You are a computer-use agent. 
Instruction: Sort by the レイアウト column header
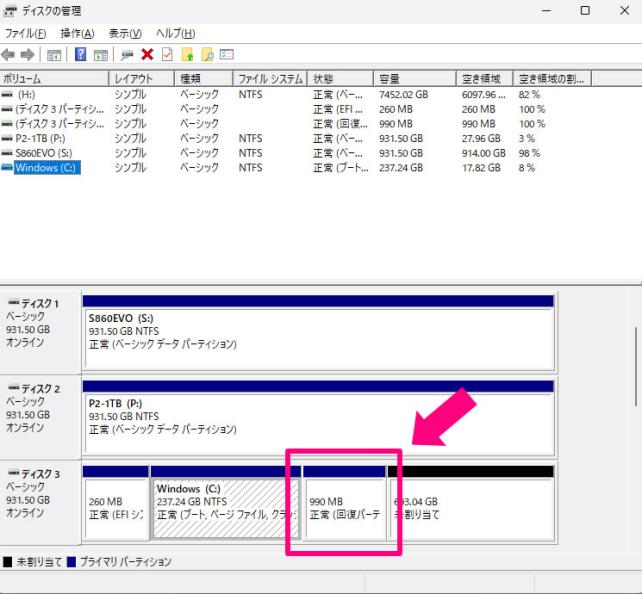click(x=142, y=78)
